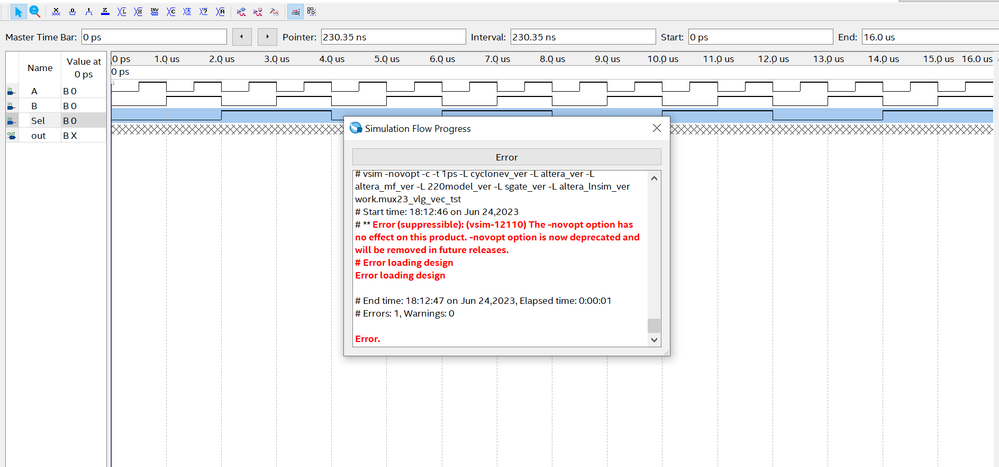The height and width of the screenshot is (467, 999).
Task: Select the Selection (arrow) tool
Action: [18, 11]
